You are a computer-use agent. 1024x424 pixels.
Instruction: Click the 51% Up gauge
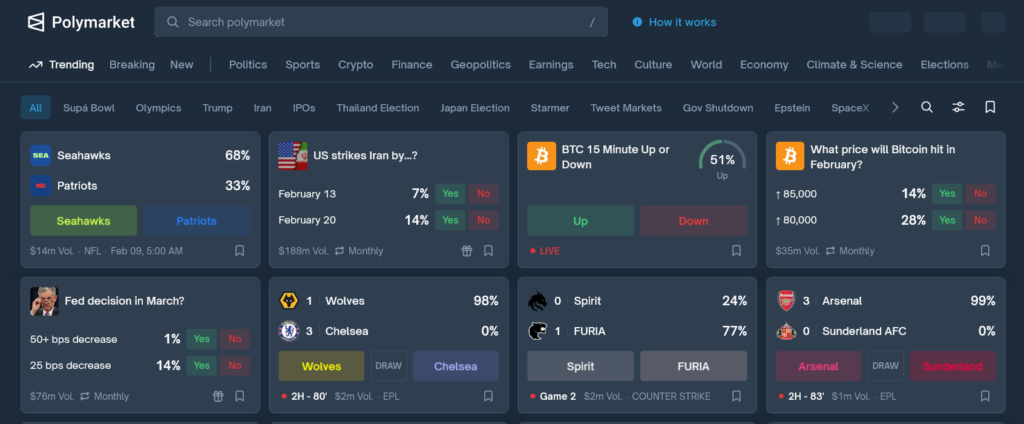[722, 161]
